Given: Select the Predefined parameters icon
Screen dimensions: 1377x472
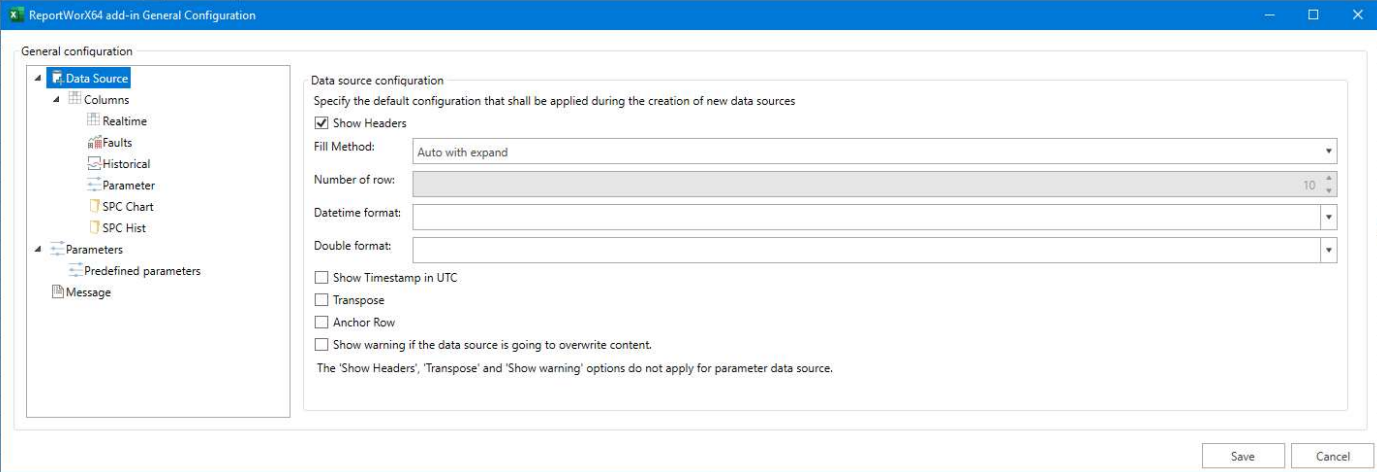Looking at the screenshot, I should tap(76, 271).
